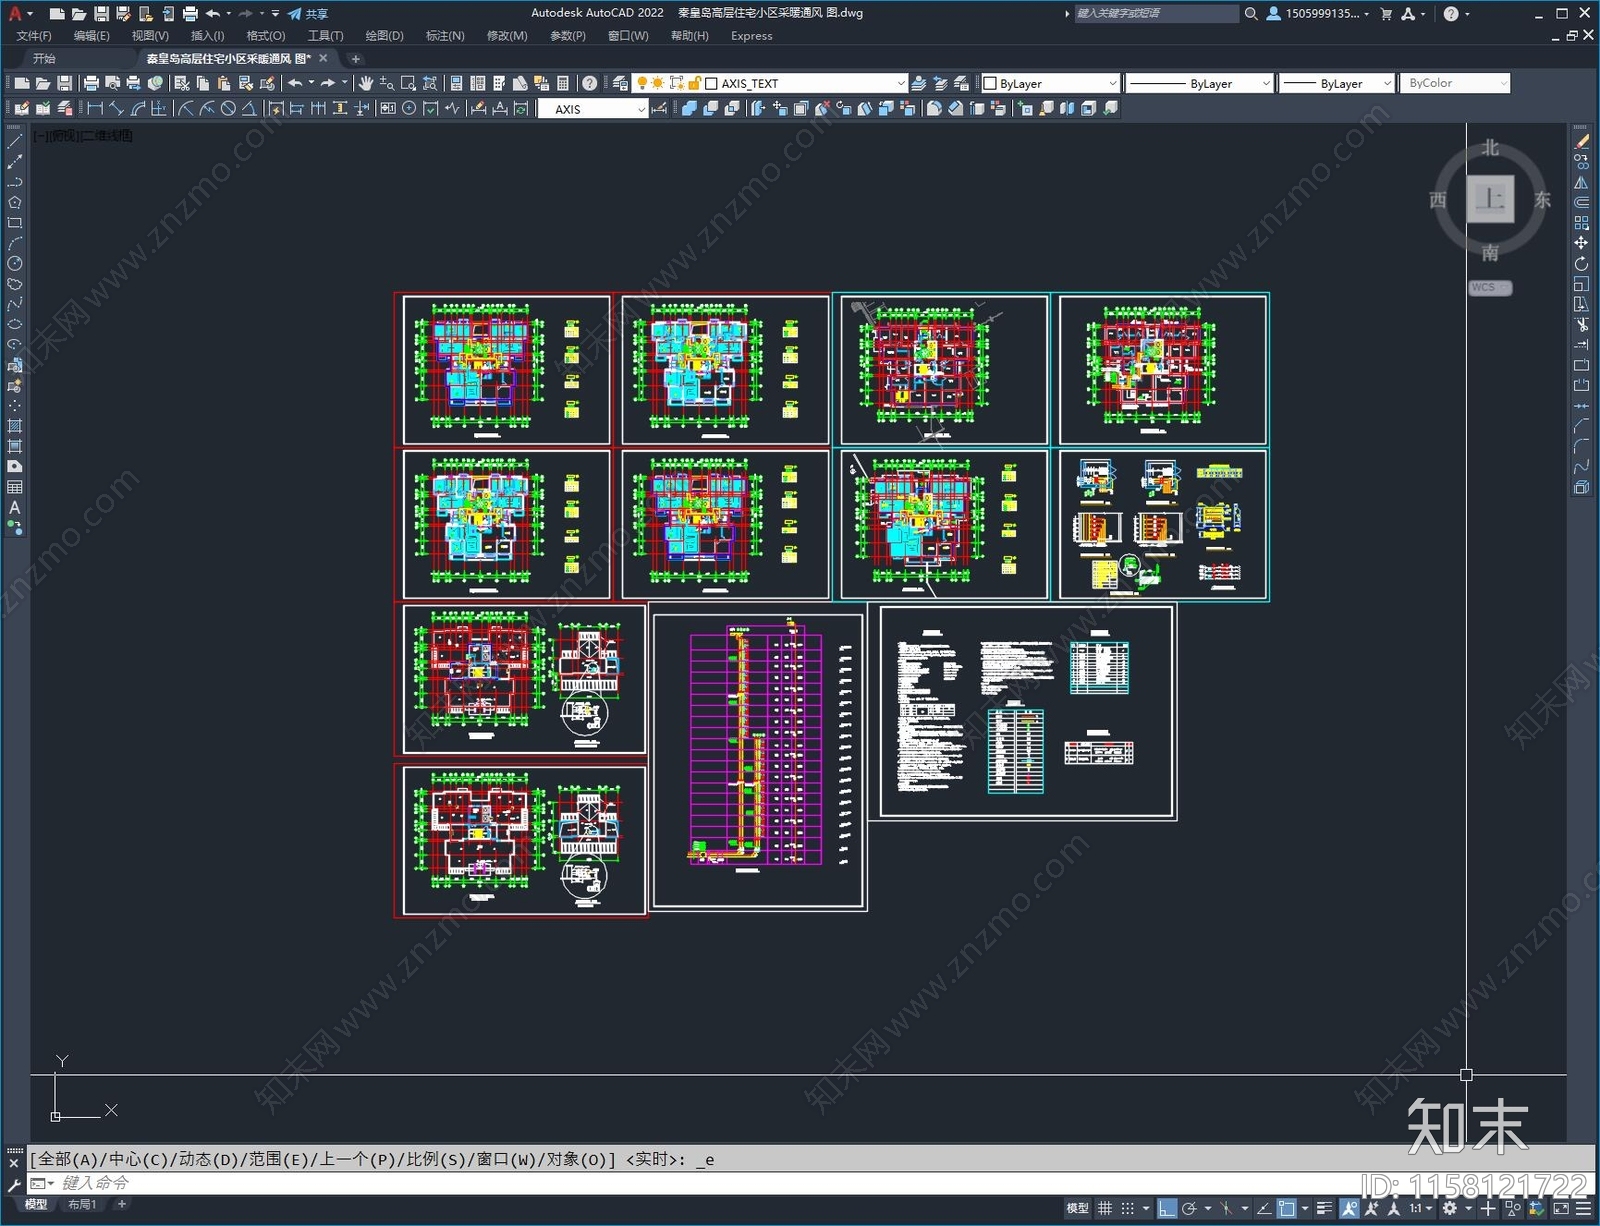This screenshot has height=1226, width=1600.
Task: Open the Layer Properties manager icon
Action: click(620, 84)
